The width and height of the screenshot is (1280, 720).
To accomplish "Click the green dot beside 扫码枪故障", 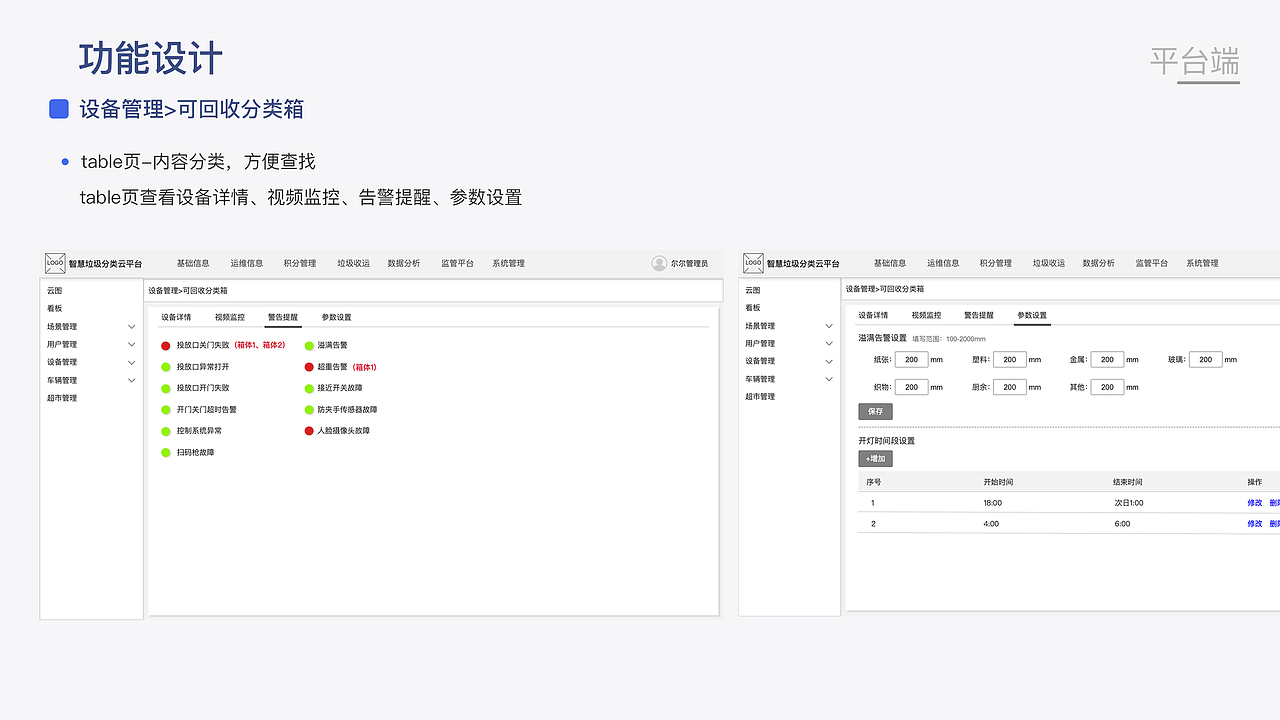I will [166, 453].
